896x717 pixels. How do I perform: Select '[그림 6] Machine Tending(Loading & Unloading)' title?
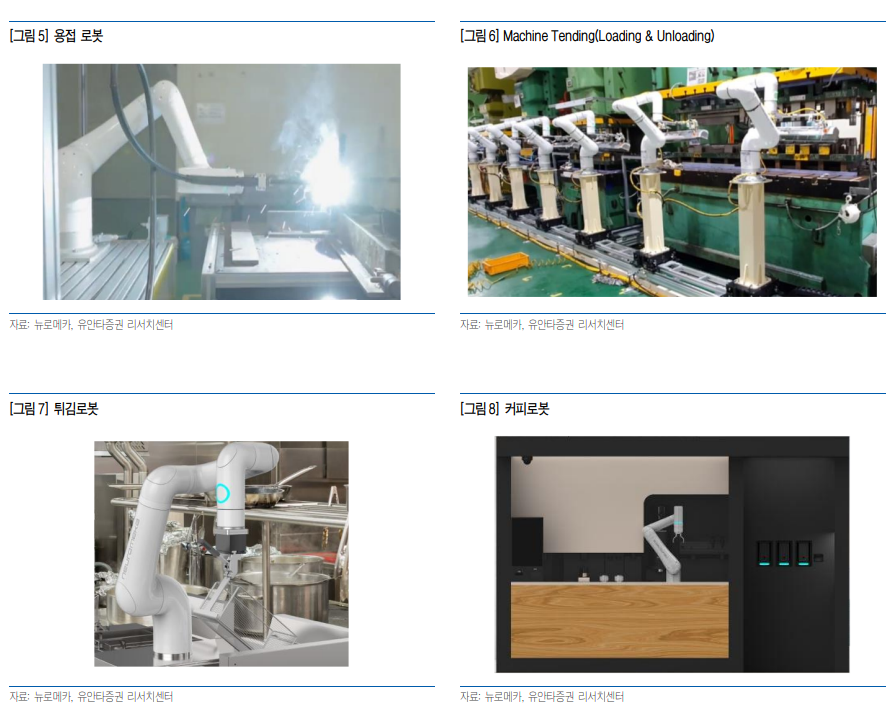tap(587, 36)
